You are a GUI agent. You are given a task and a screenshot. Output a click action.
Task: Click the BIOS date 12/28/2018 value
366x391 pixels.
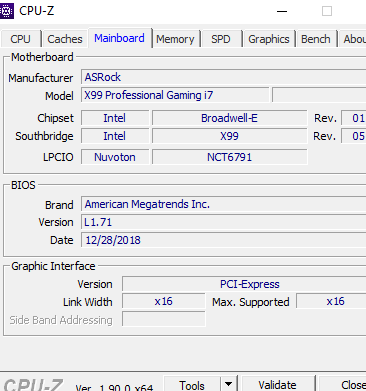[223, 240]
